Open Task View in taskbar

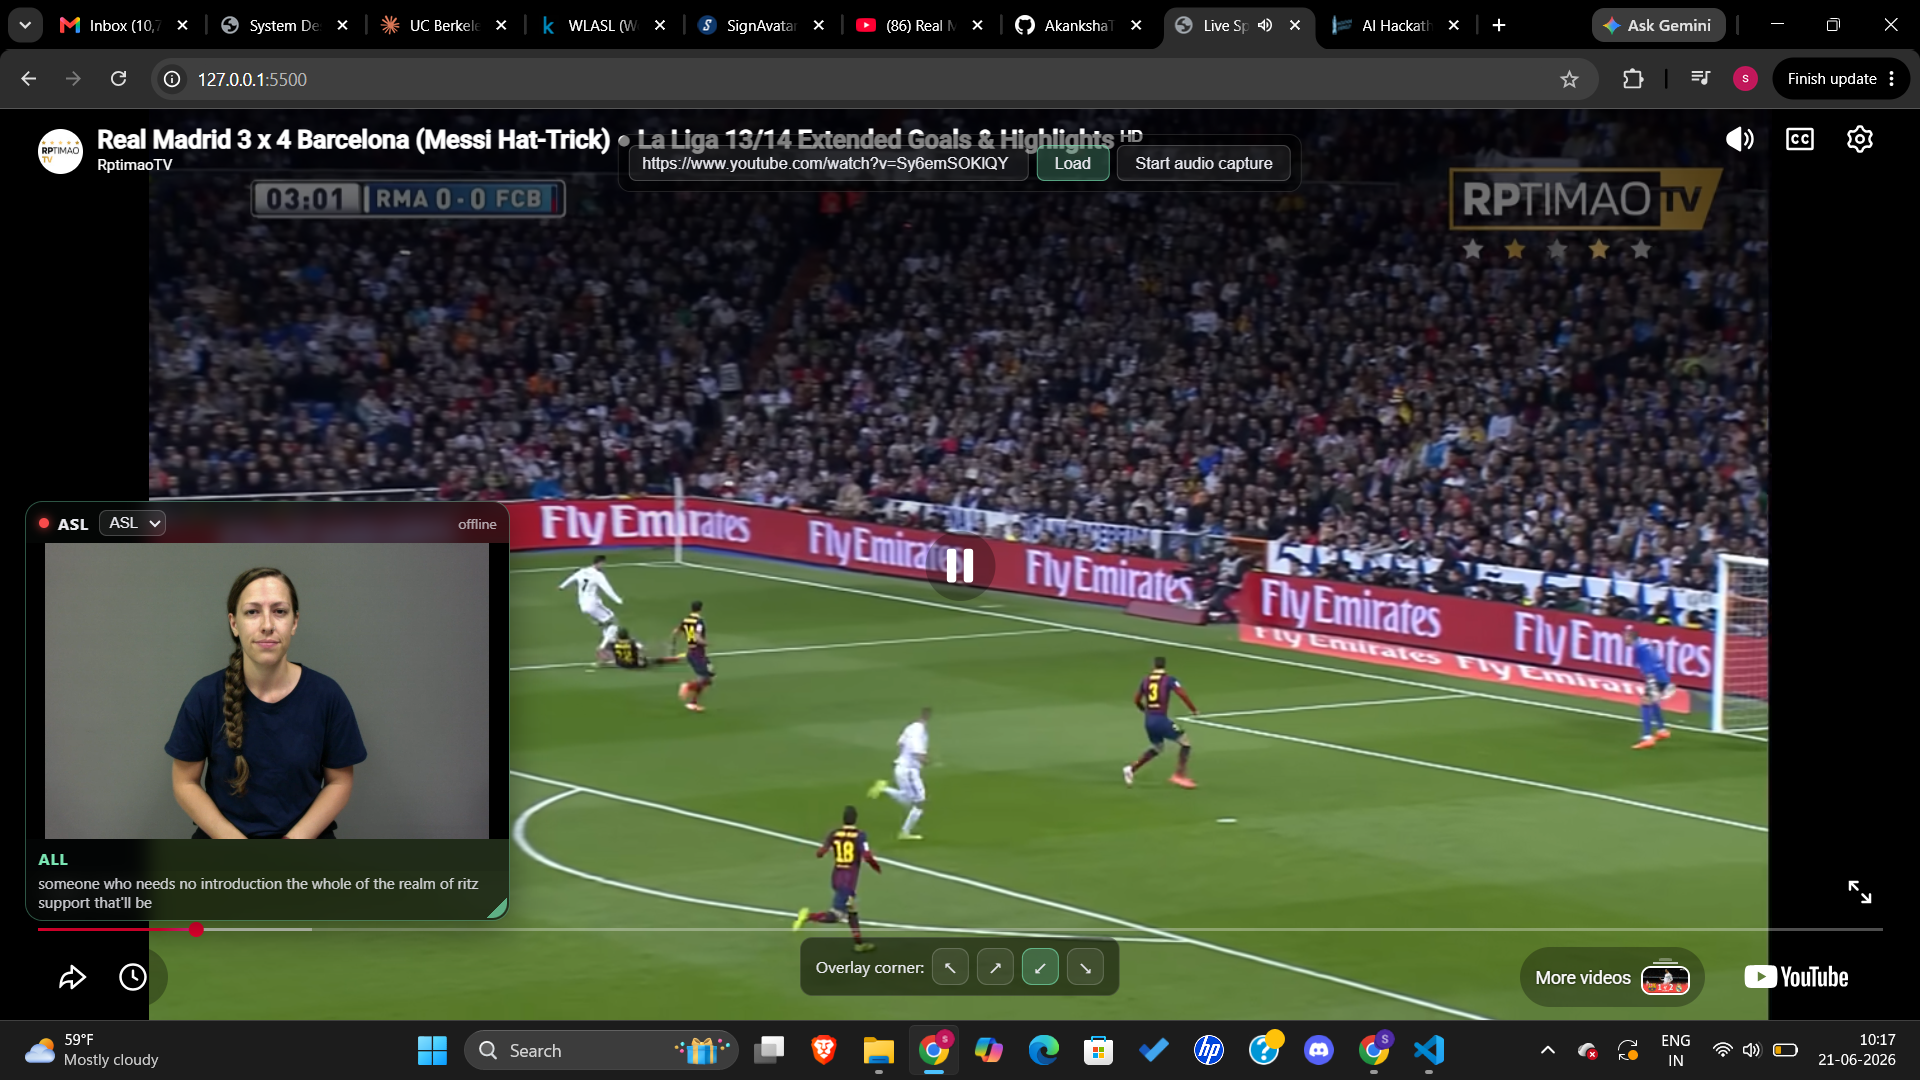pyautogui.click(x=769, y=1050)
